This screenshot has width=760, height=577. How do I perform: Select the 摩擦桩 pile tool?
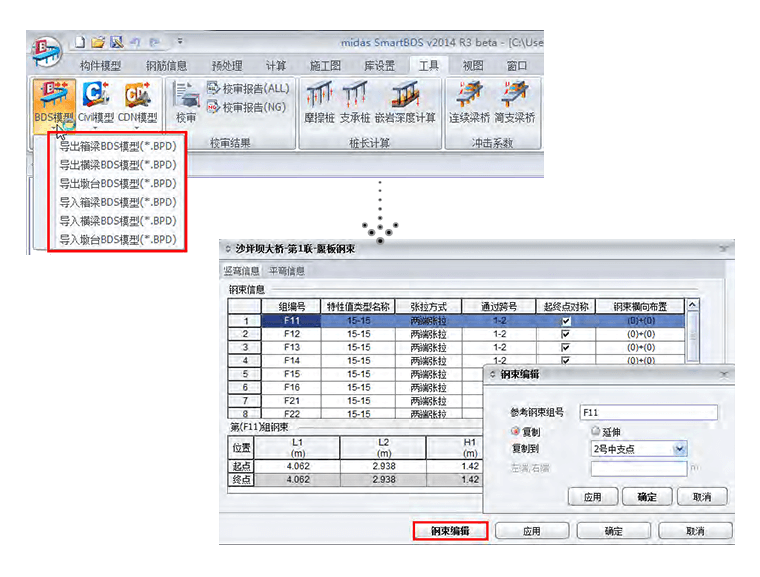[x=319, y=103]
